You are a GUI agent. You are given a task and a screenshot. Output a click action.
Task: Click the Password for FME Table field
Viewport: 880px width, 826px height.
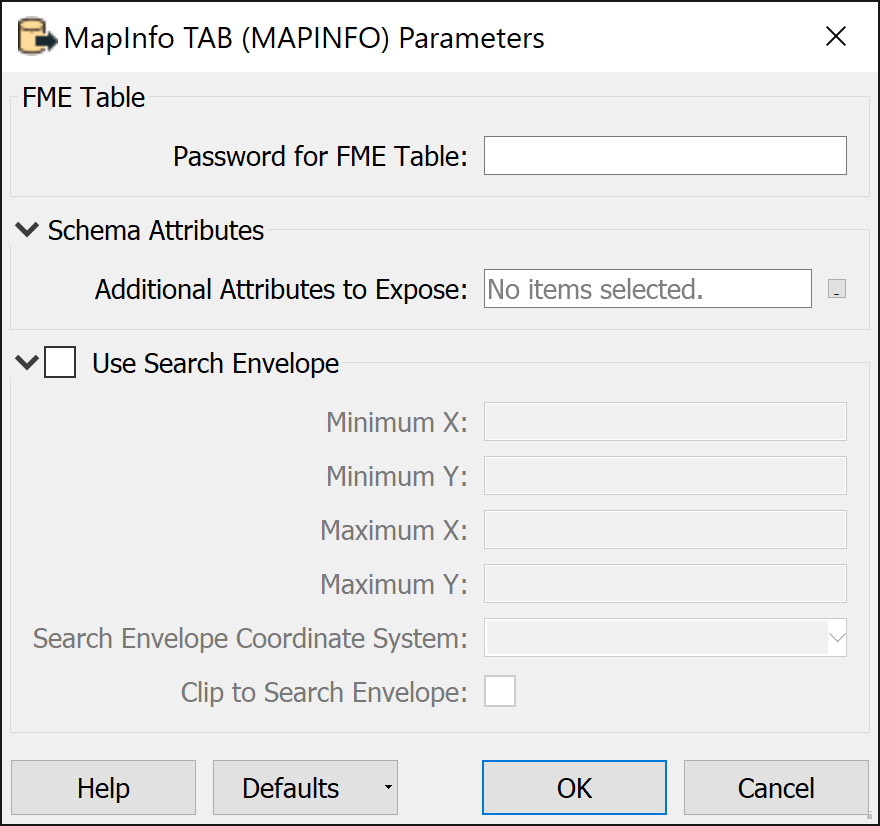(665, 155)
